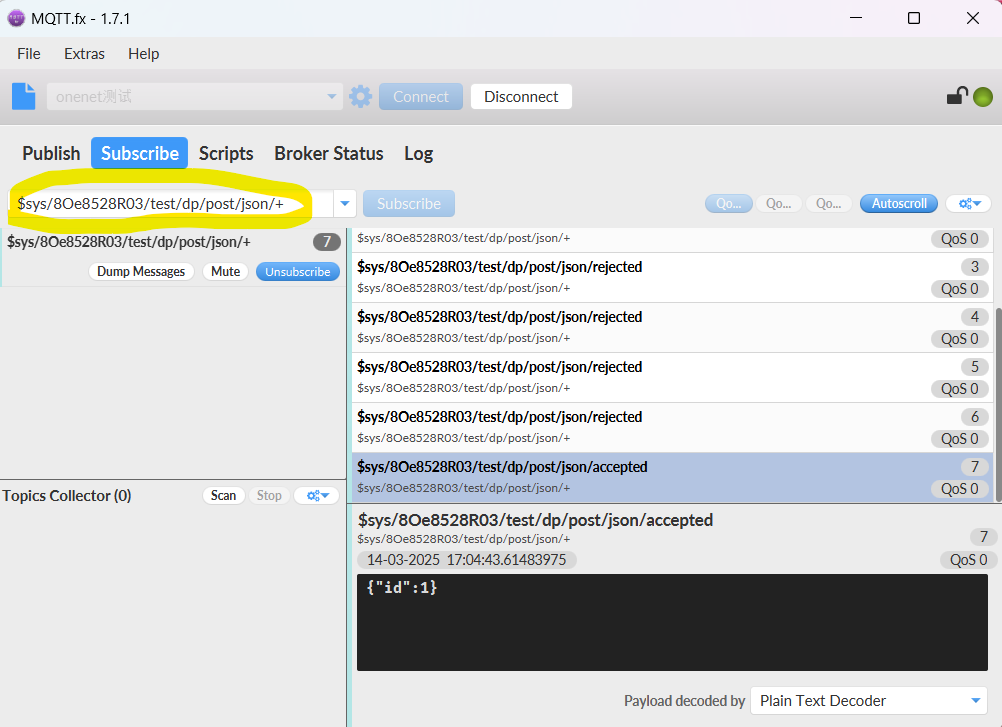Select the first QoS toggle in toolbar
The image size is (1002, 727).
[728, 204]
